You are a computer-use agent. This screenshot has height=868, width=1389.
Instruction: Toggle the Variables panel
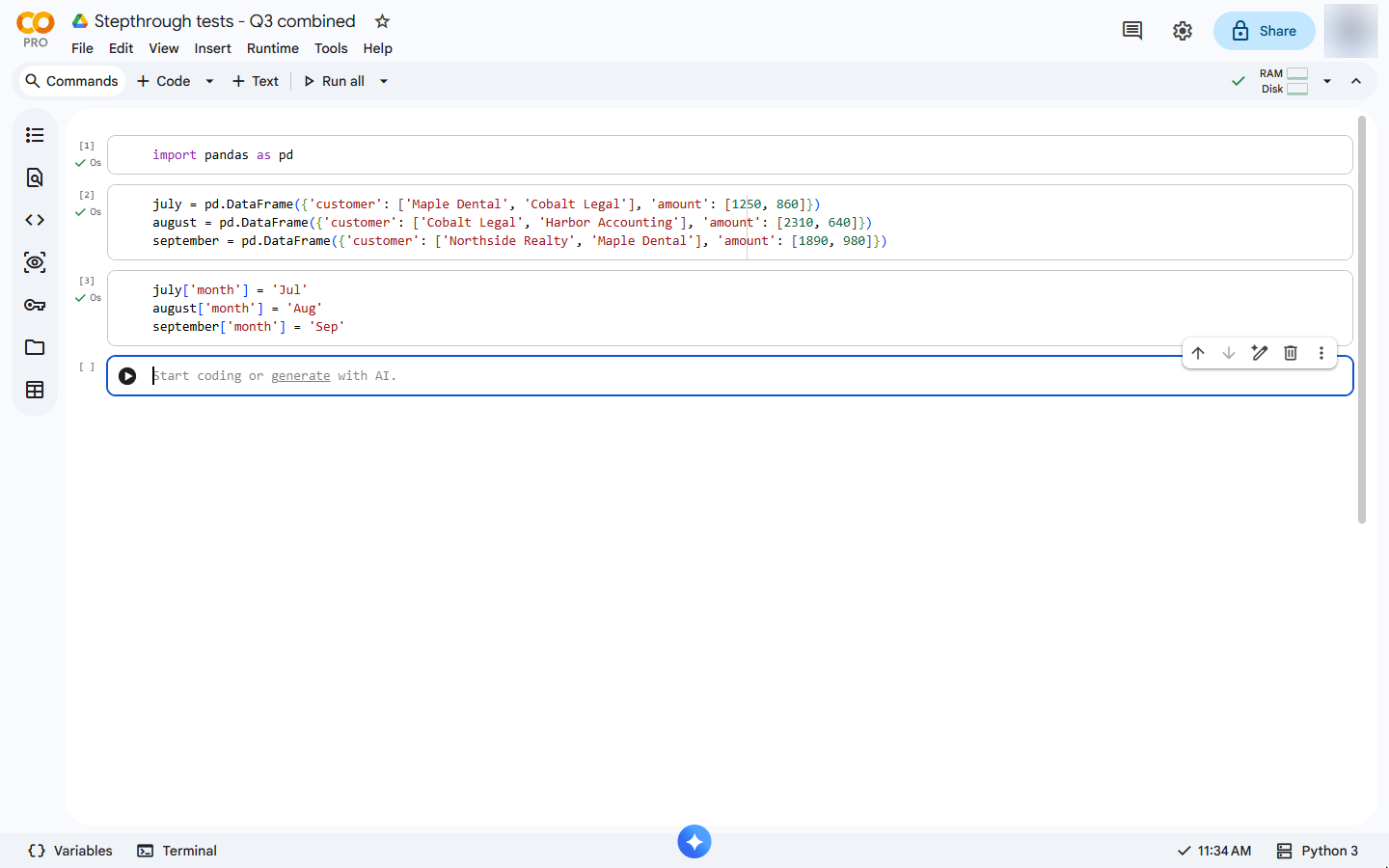70,851
